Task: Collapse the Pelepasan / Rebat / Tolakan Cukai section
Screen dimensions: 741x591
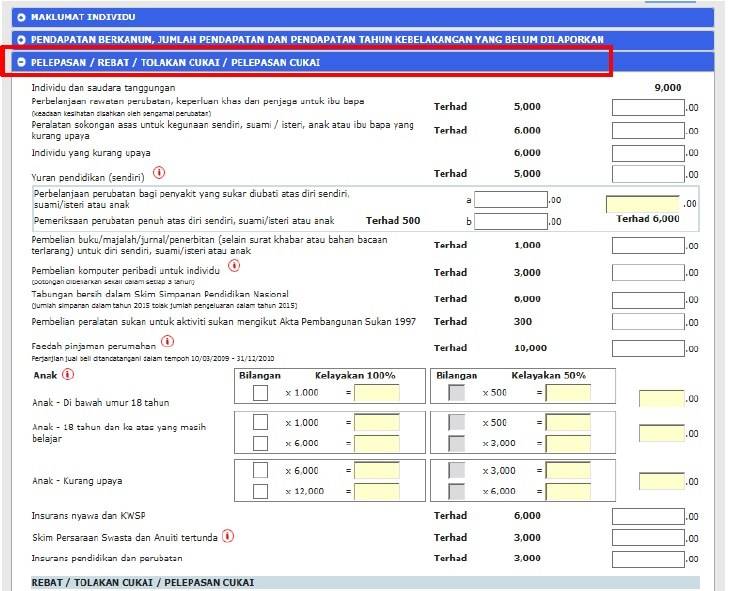Action: 22,62
